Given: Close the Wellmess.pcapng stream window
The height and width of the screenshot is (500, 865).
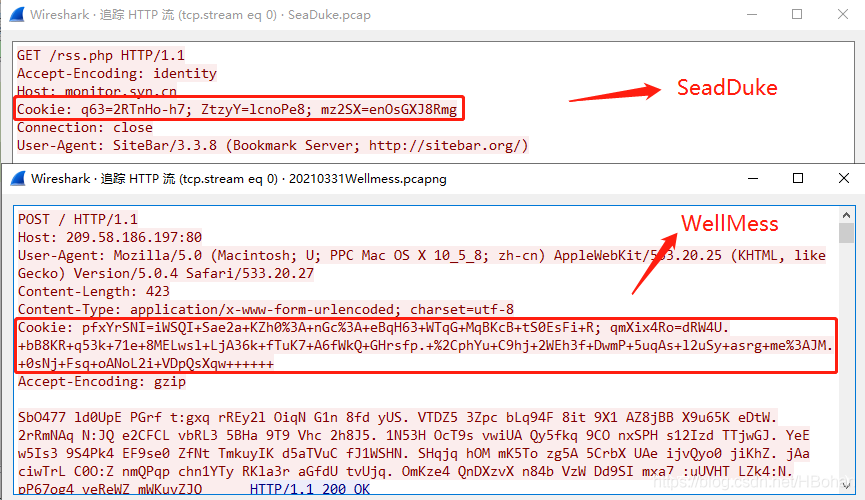Looking at the screenshot, I should tap(844, 178).
